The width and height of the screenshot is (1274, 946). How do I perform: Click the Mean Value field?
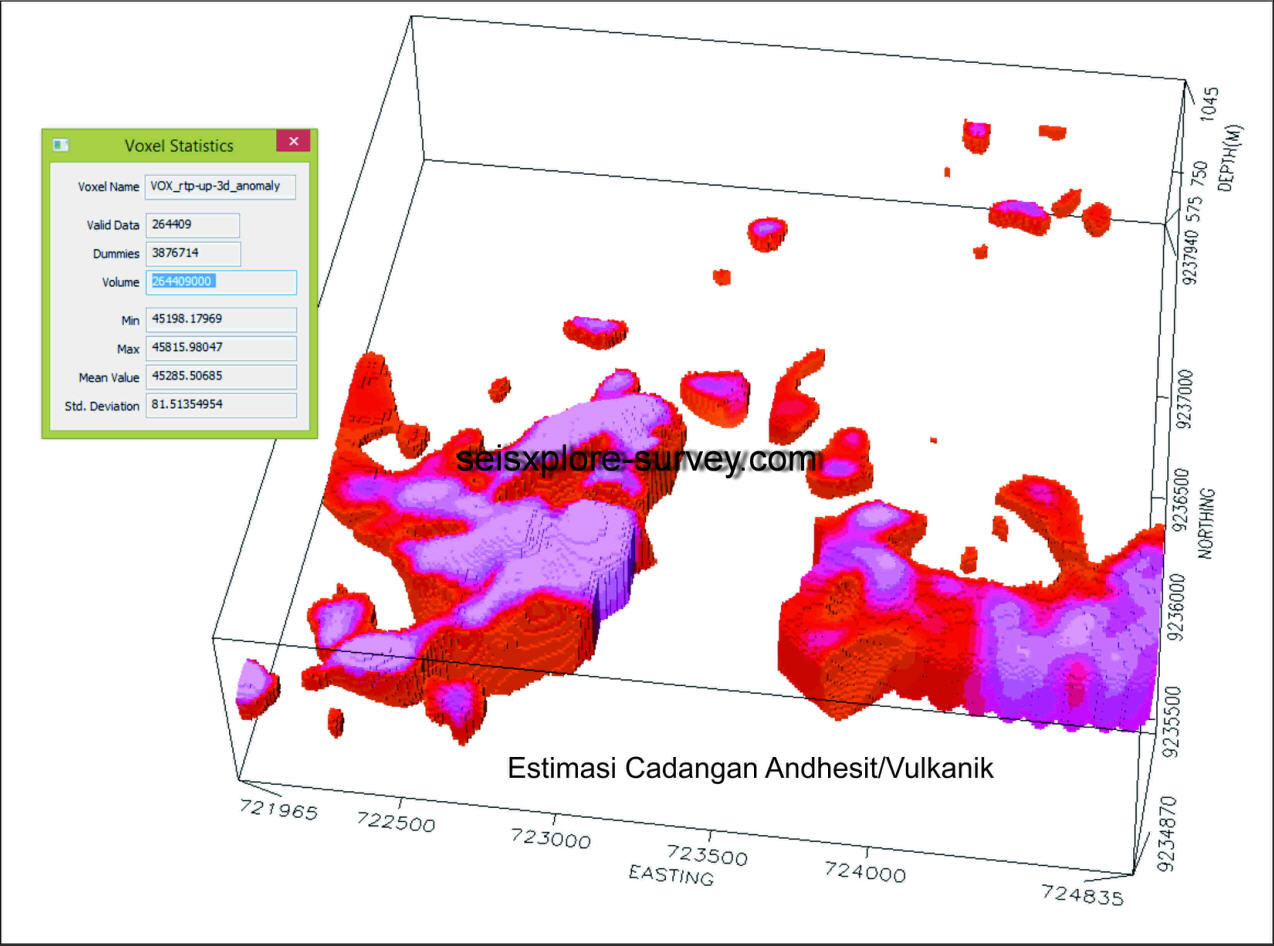coord(221,377)
